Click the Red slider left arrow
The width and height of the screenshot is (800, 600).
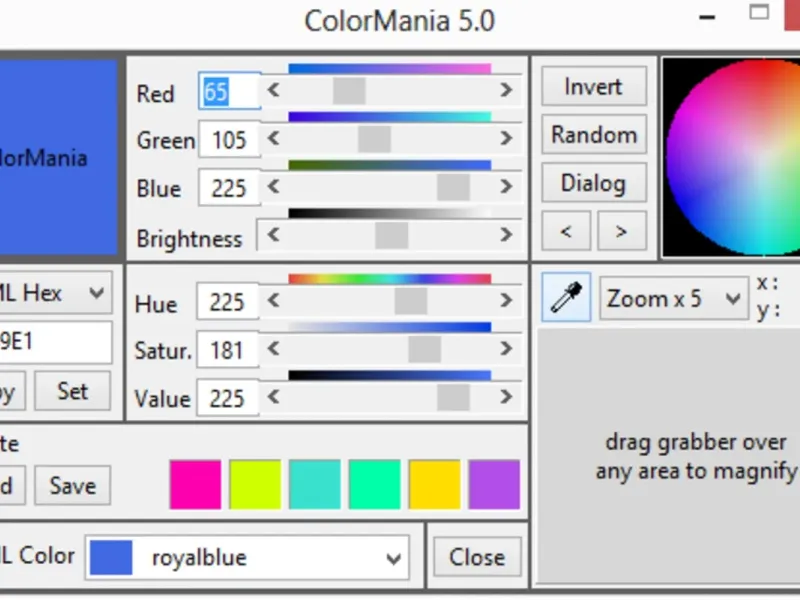click(x=273, y=90)
